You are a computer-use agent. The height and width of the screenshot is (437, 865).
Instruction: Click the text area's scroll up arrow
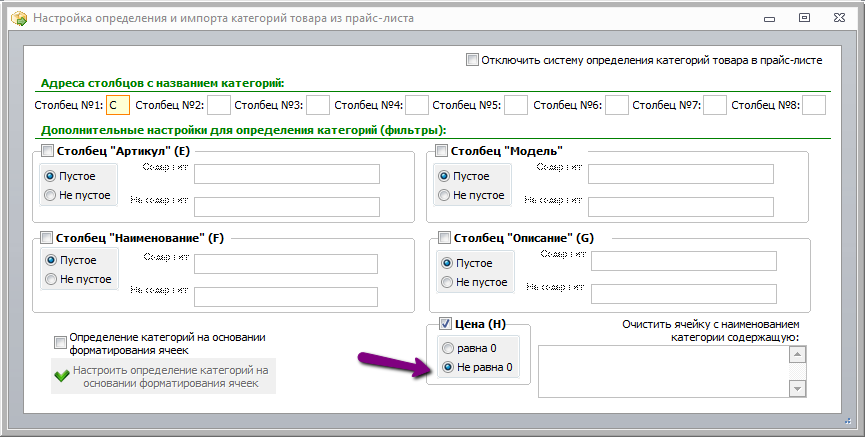[797, 354]
